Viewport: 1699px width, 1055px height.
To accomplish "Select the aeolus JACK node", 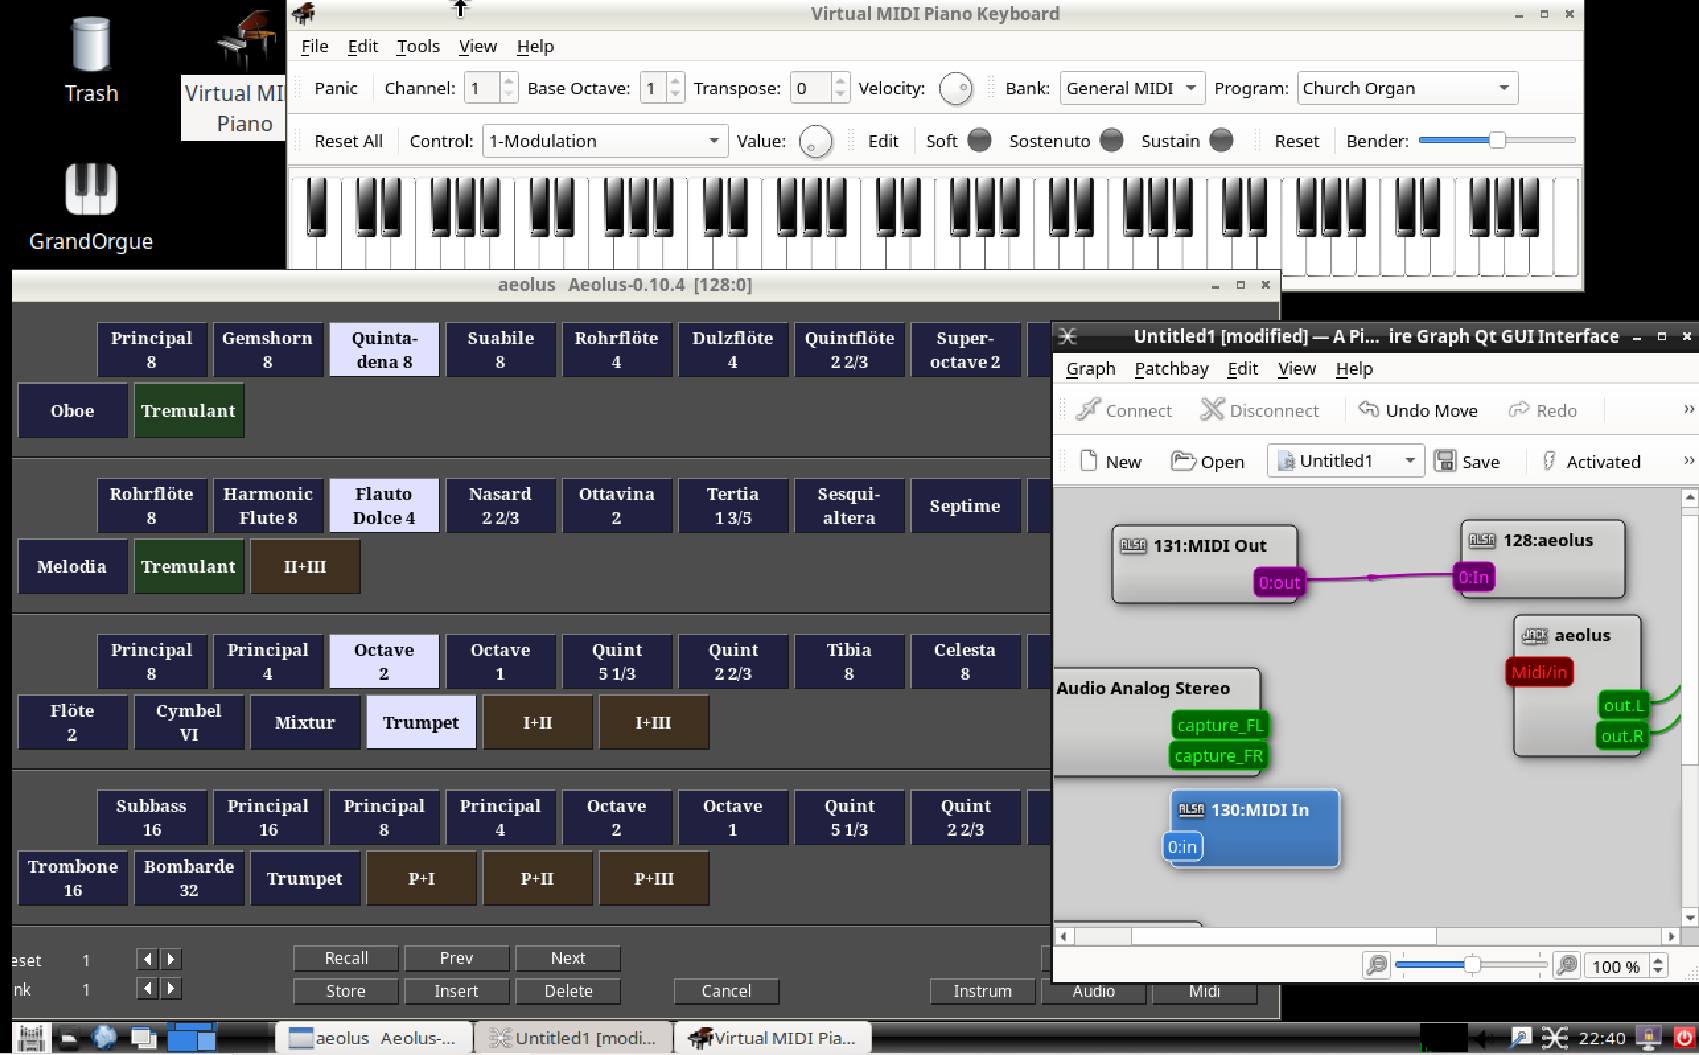I will [x=1577, y=685].
